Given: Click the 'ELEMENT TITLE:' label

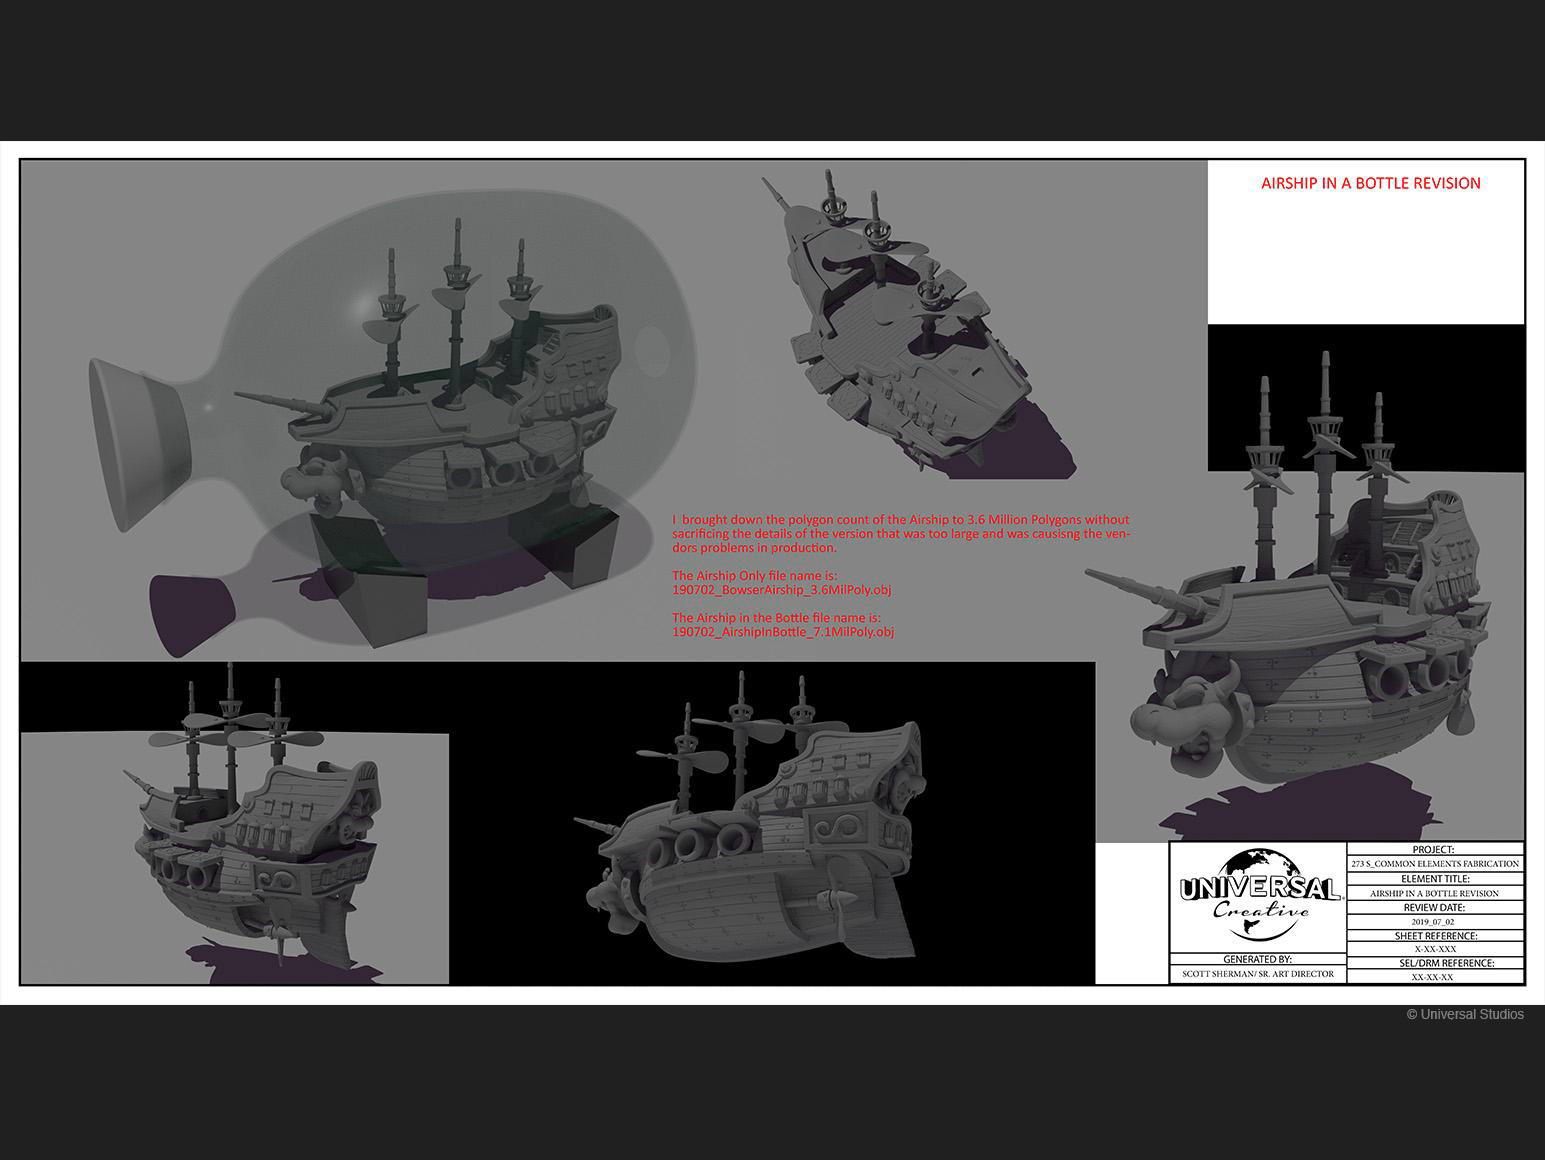Looking at the screenshot, I should point(1435,879).
